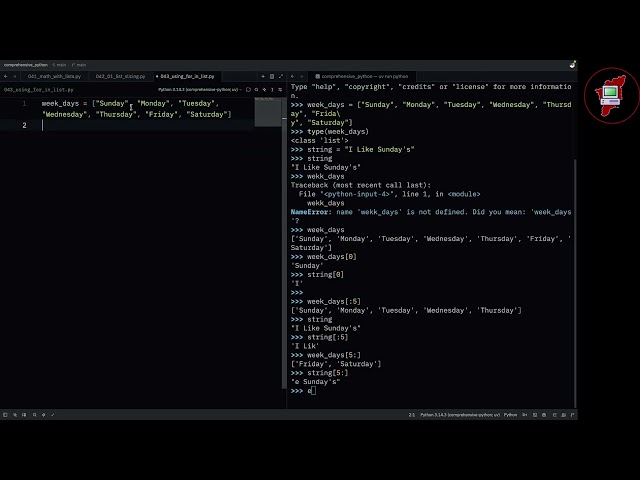Open the comprehensive_python project menu
640x480 pixels.
pos(26,65)
